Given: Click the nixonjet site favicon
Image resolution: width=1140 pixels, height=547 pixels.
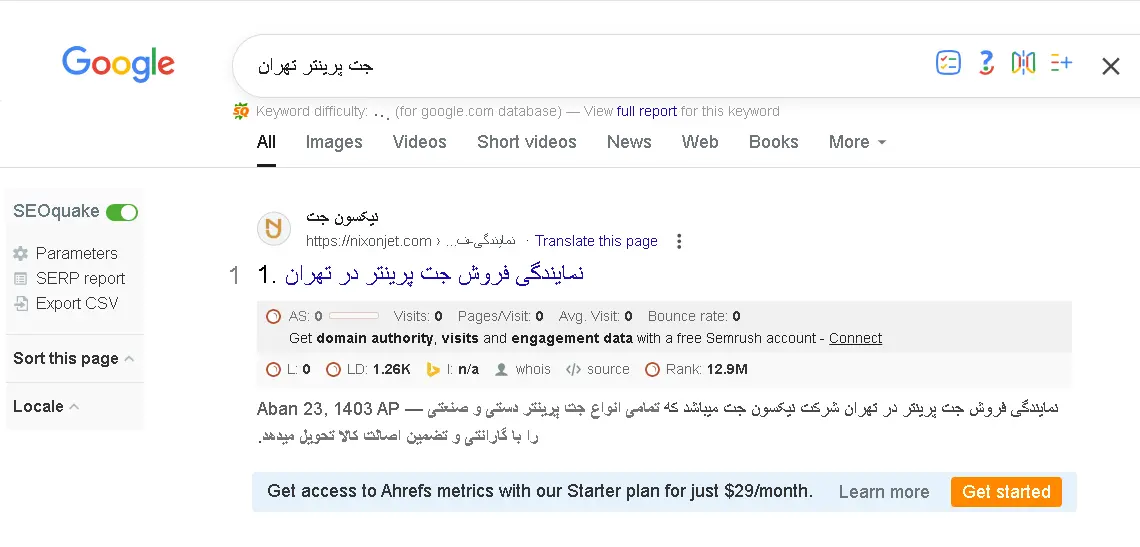Looking at the screenshot, I should coord(274,229).
